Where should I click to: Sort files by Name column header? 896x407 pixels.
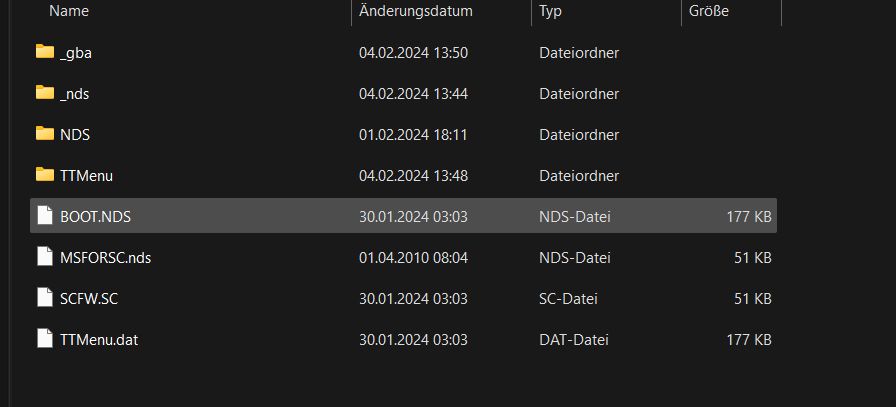pyautogui.click(x=69, y=11)
